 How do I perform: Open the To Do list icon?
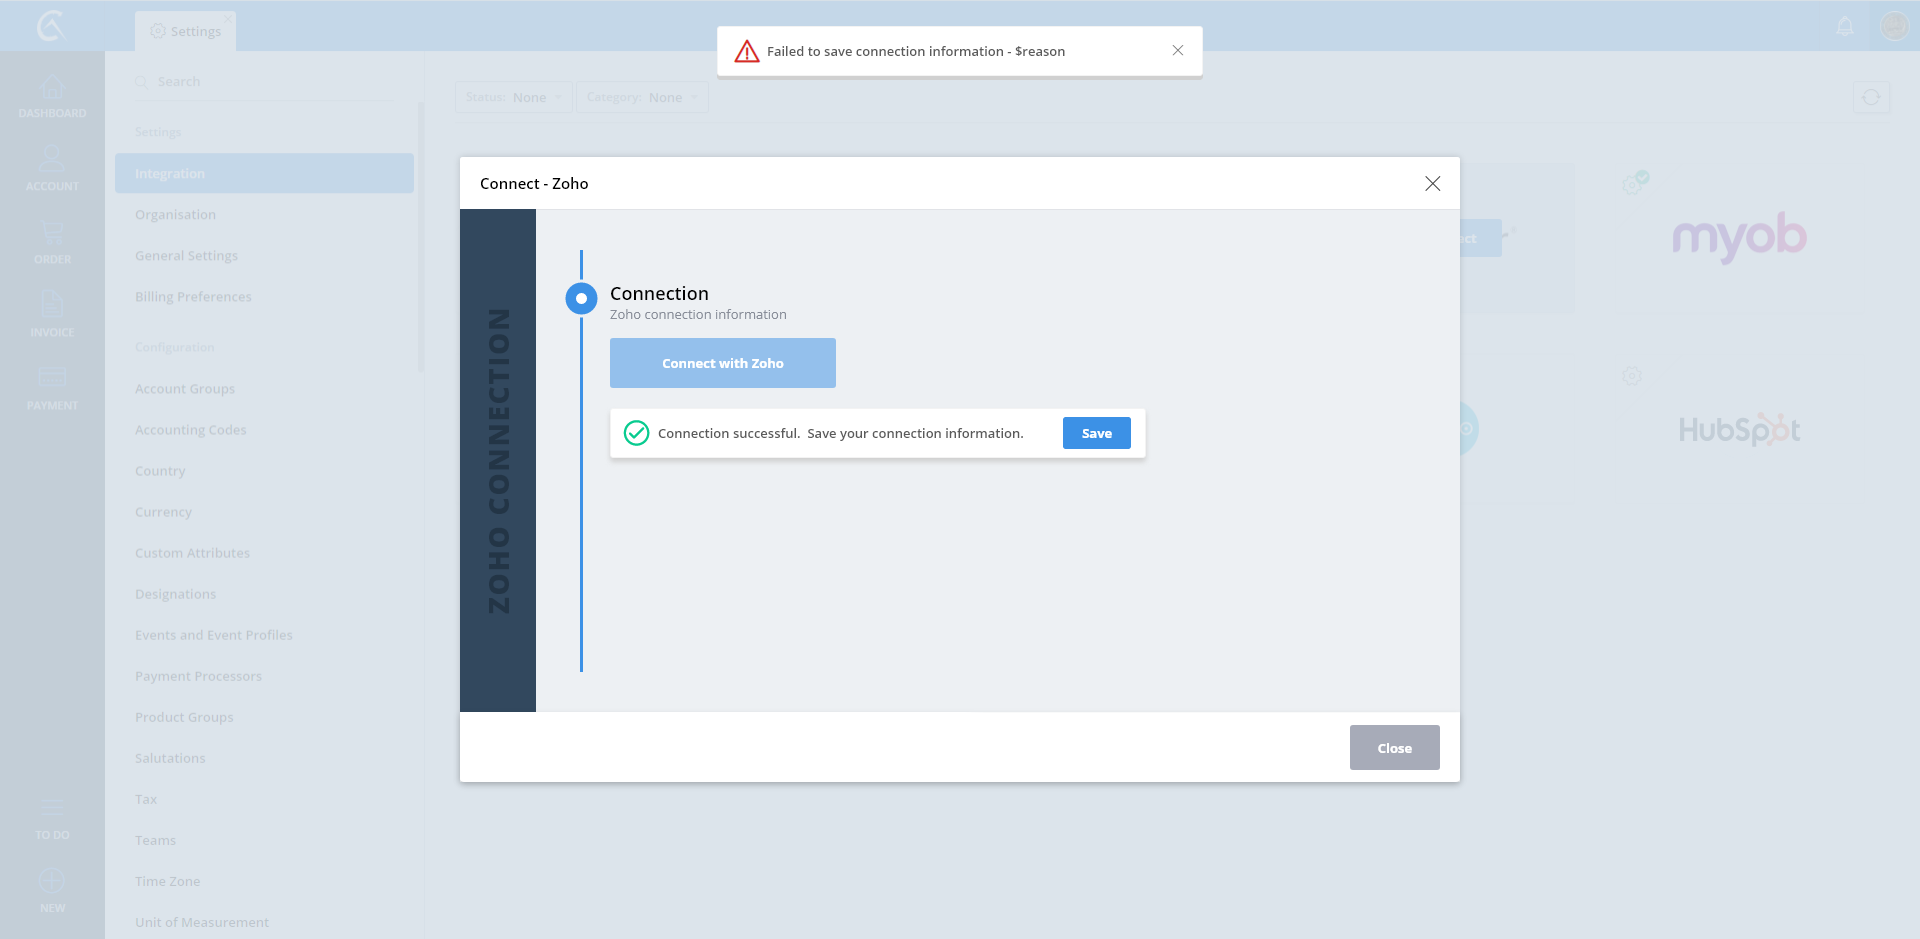tap(52, 810)
